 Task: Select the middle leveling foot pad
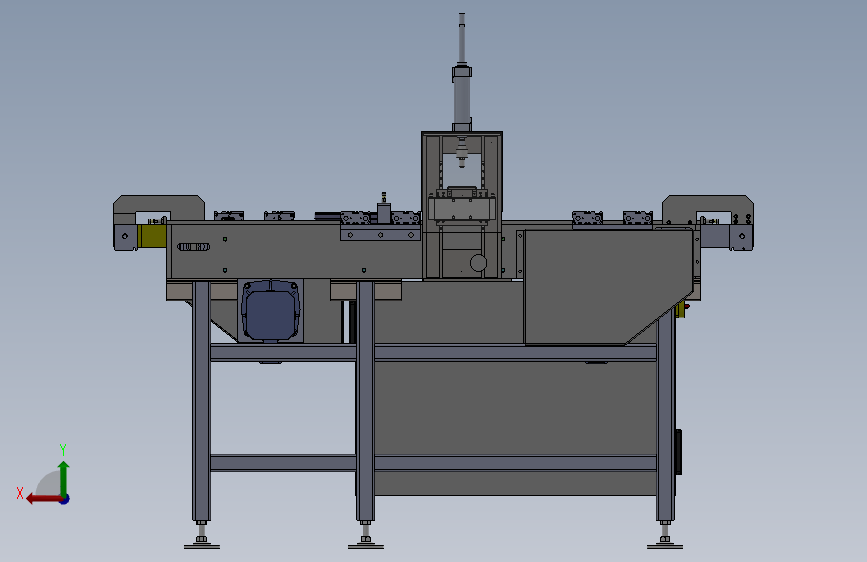tap(365, 546)
